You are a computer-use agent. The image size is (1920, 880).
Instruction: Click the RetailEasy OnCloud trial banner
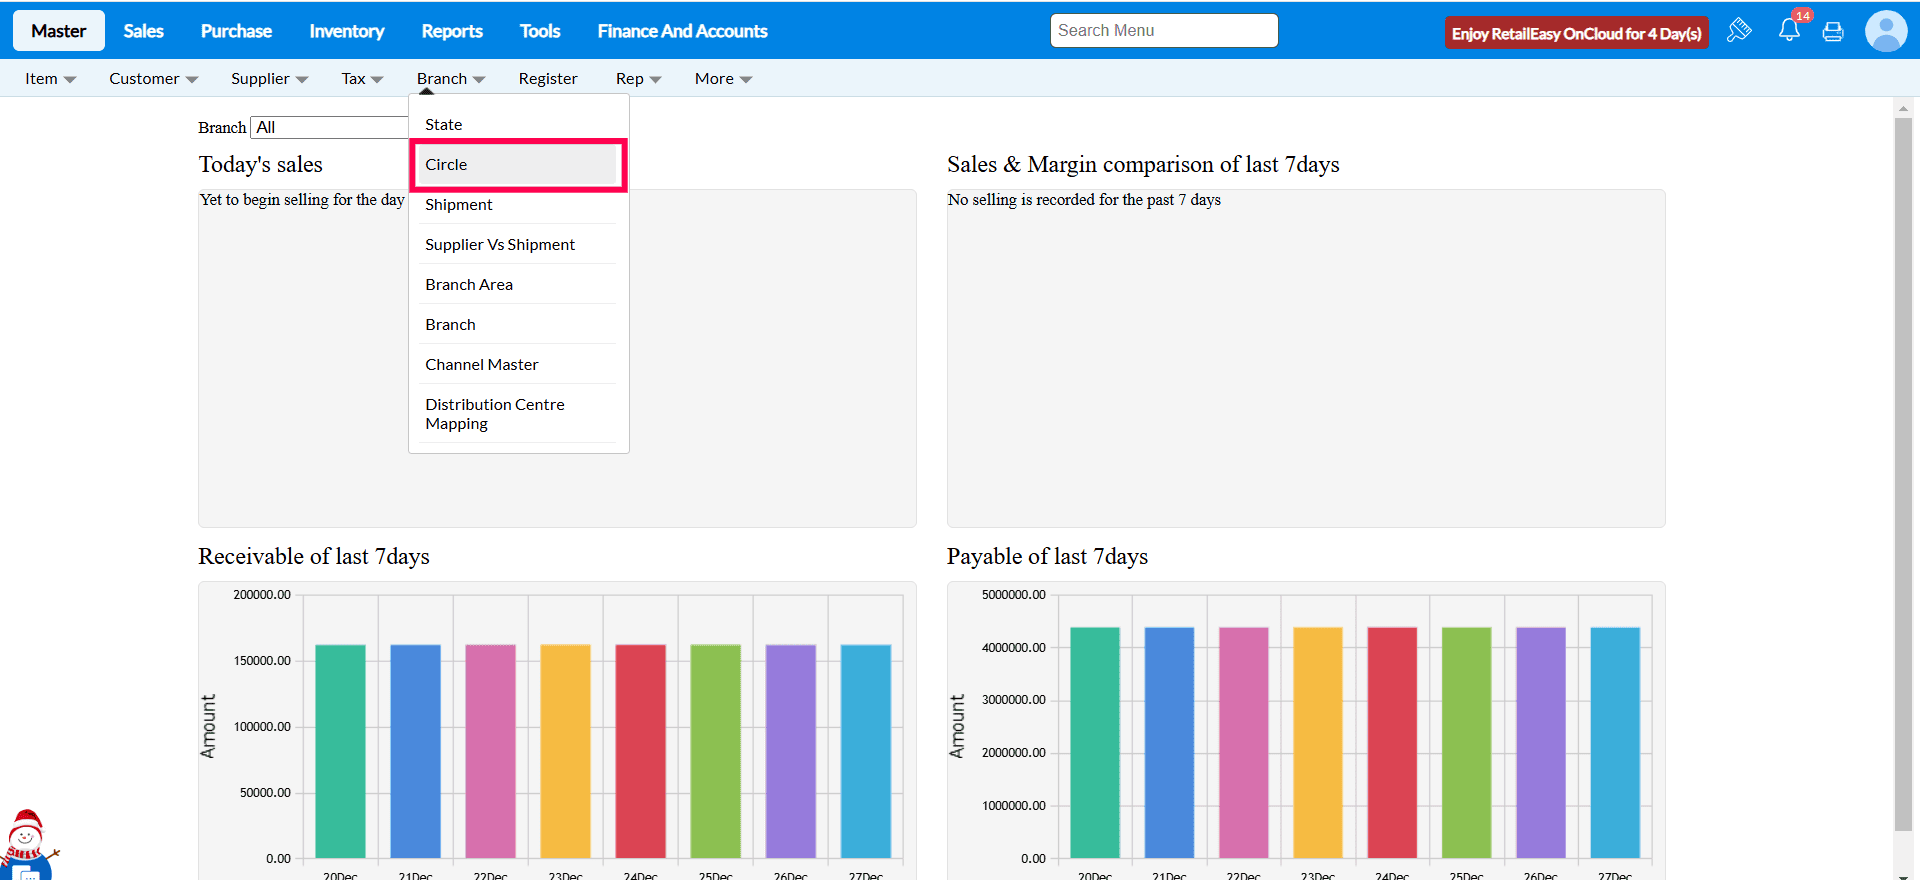(1576, 33)
